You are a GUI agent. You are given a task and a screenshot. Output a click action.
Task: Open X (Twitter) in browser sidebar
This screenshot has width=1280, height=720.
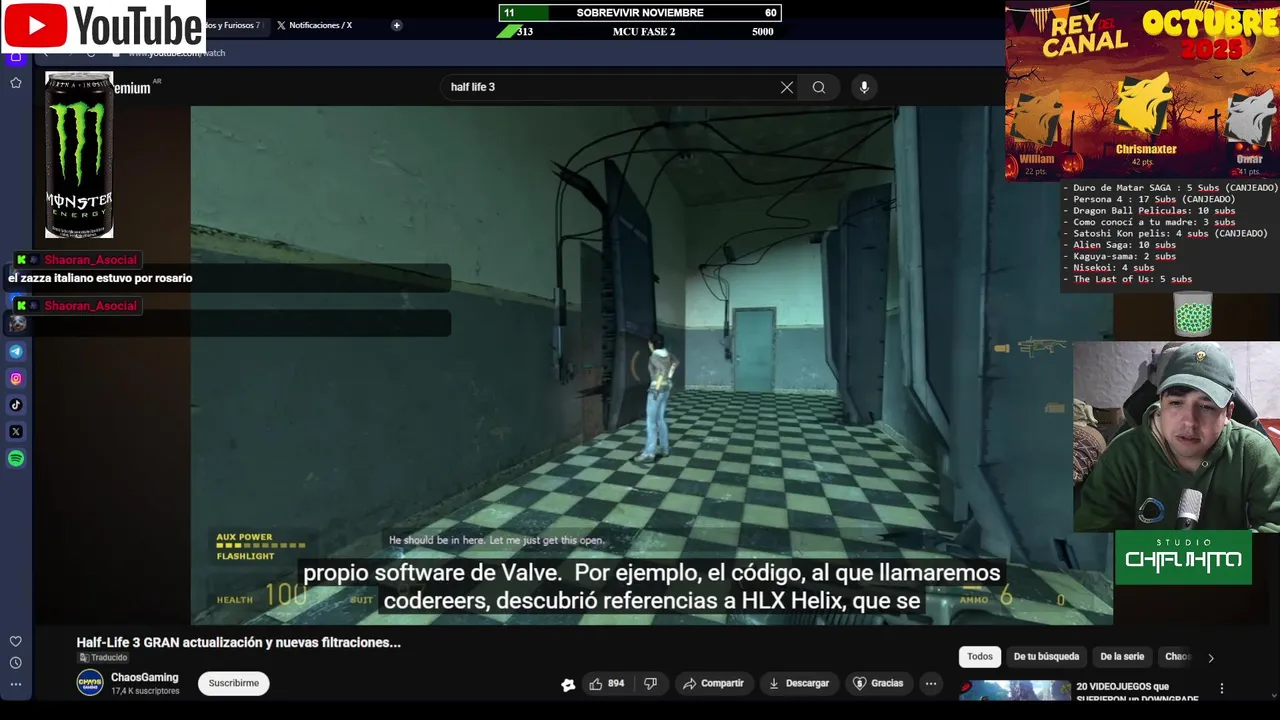point(16,432)
